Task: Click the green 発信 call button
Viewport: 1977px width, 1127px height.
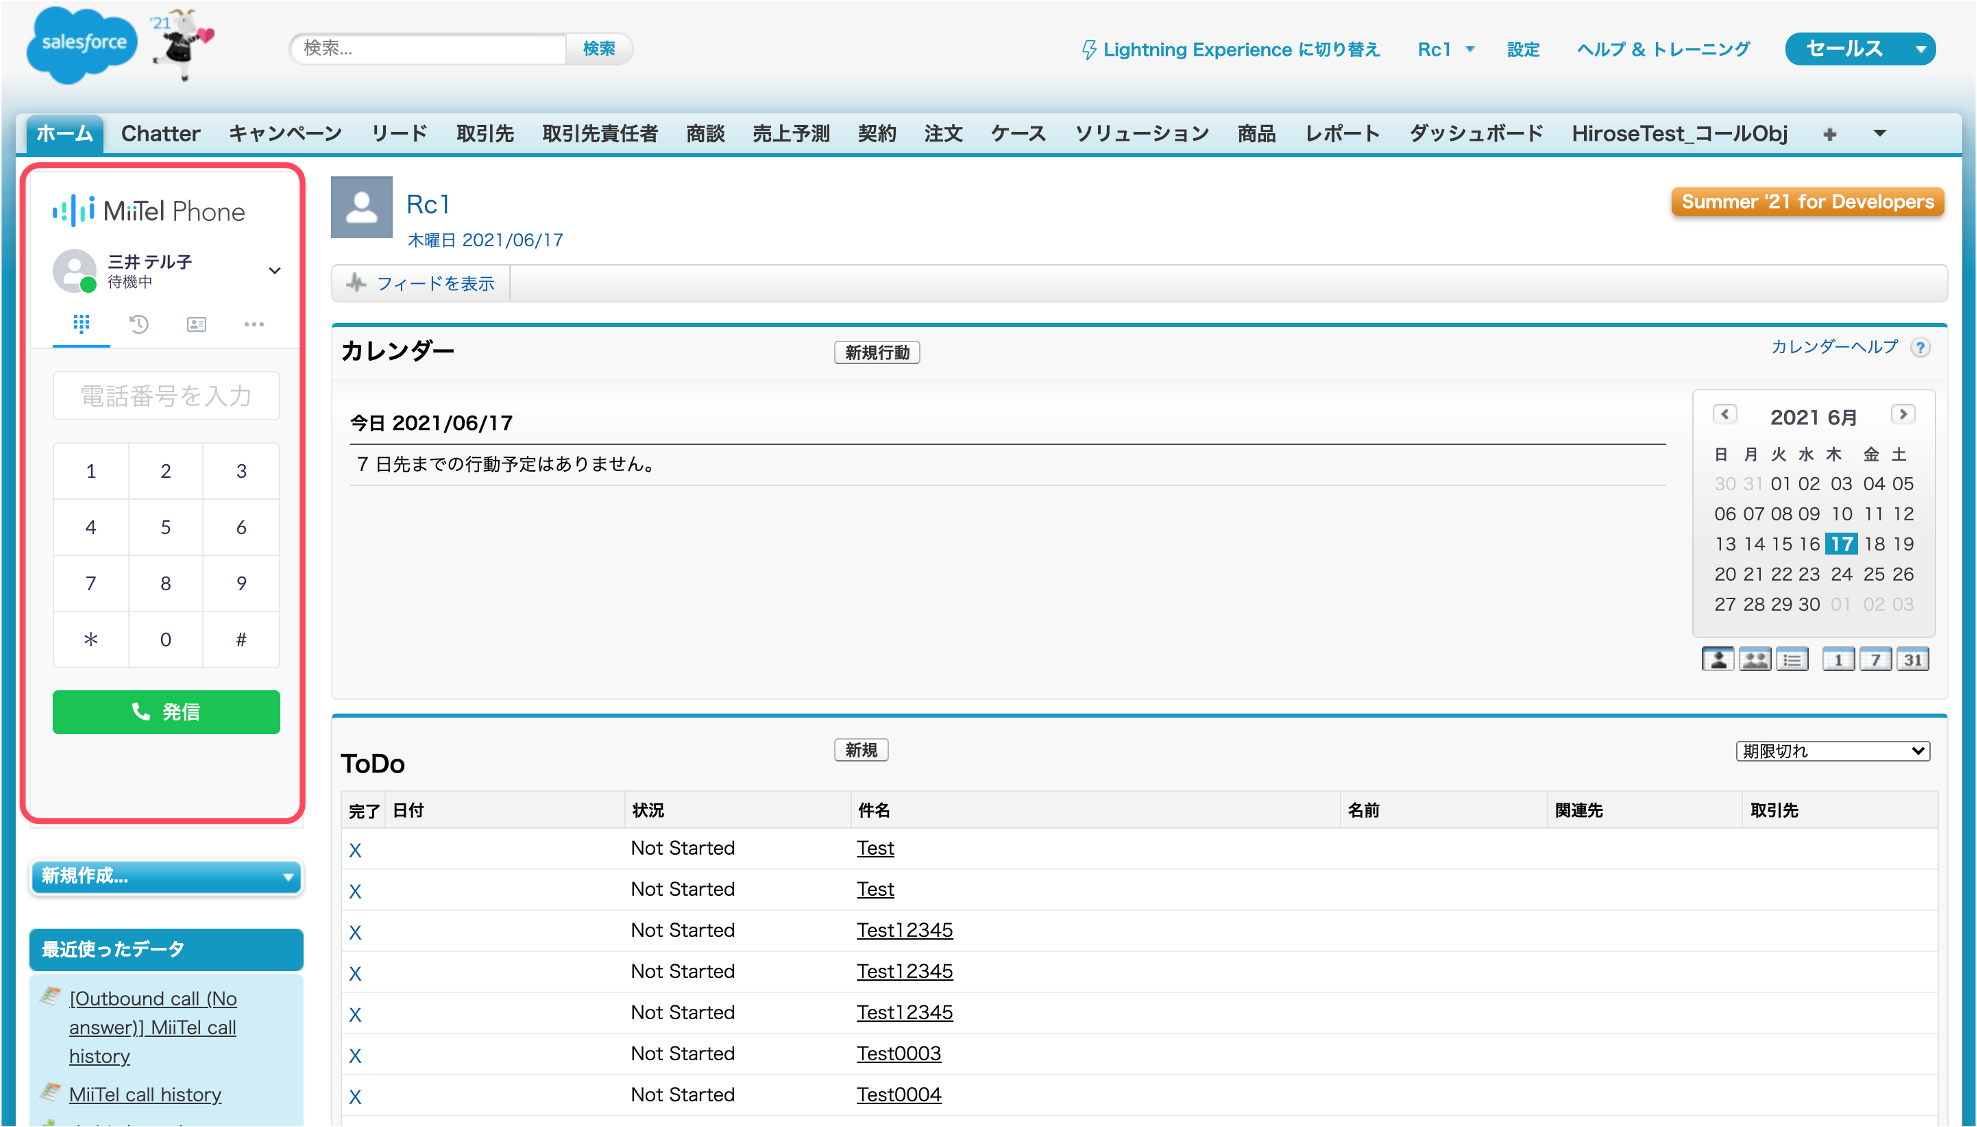Action: [x=166, y=712]
